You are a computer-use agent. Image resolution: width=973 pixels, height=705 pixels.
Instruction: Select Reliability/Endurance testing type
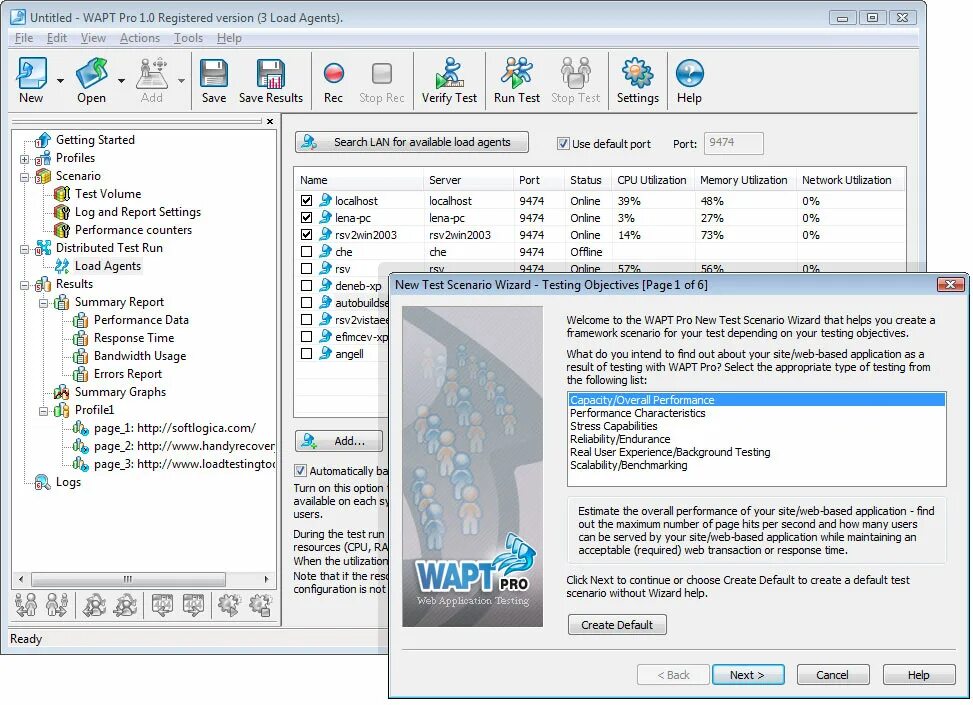pos(620,439)
